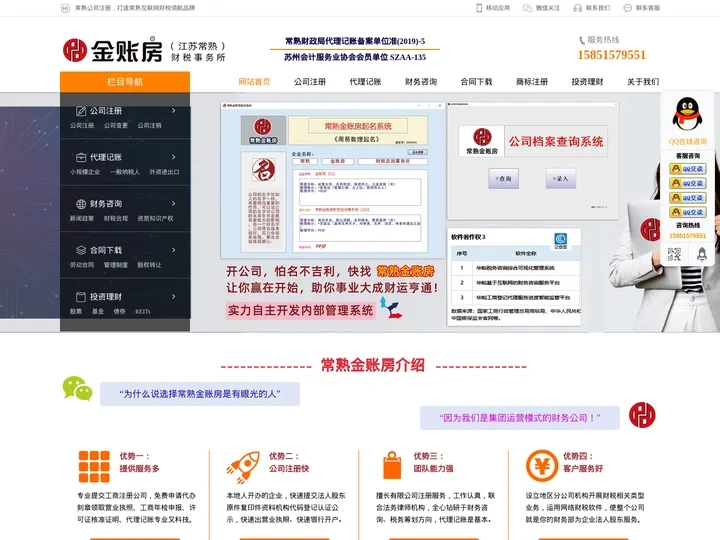Image resolution: width=720 pixels, height=540 pixels.
Task: Show the QR code icon in floating panel
Action: (674, 254)
